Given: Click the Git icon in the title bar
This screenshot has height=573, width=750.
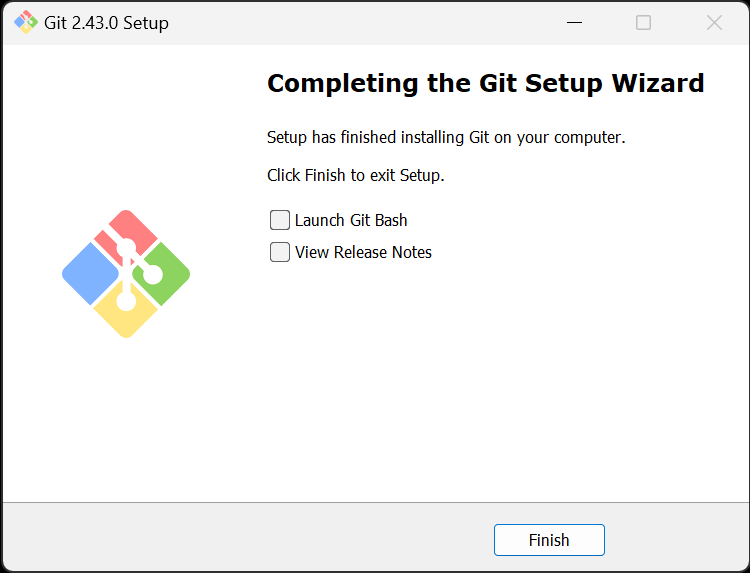Looking at the screenshot, I should (26, 22).
